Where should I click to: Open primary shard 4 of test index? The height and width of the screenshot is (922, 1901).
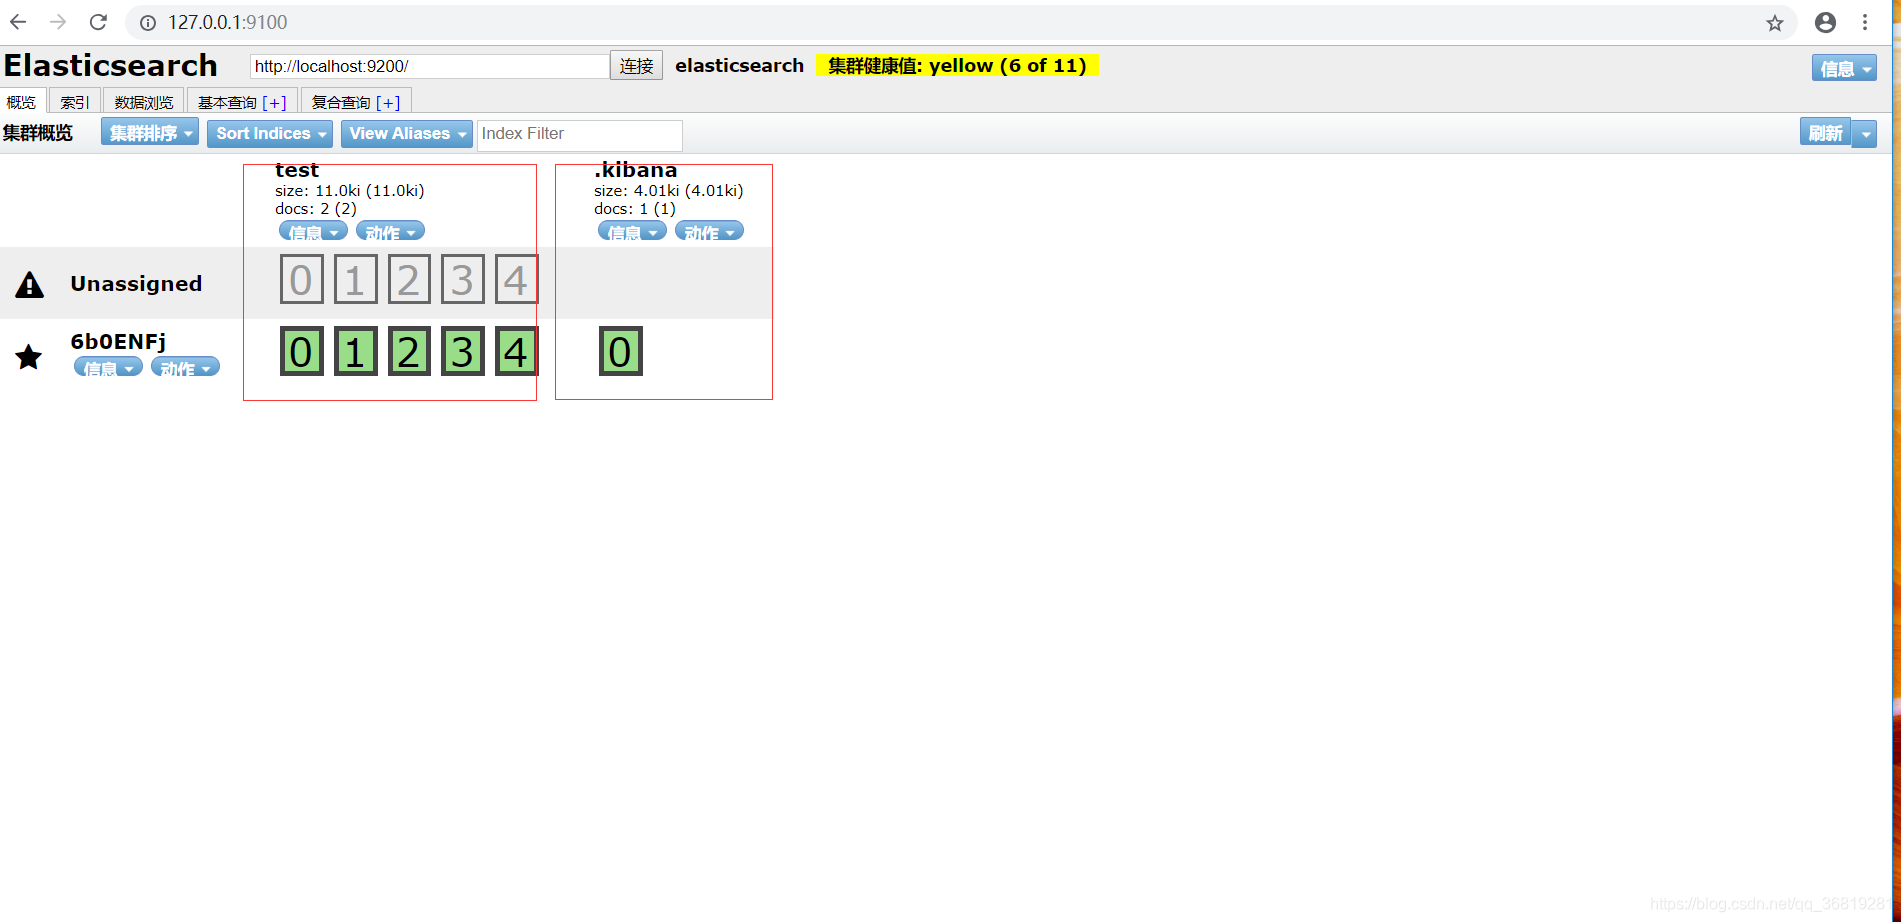pyautogui.click(x=516, y=352)
